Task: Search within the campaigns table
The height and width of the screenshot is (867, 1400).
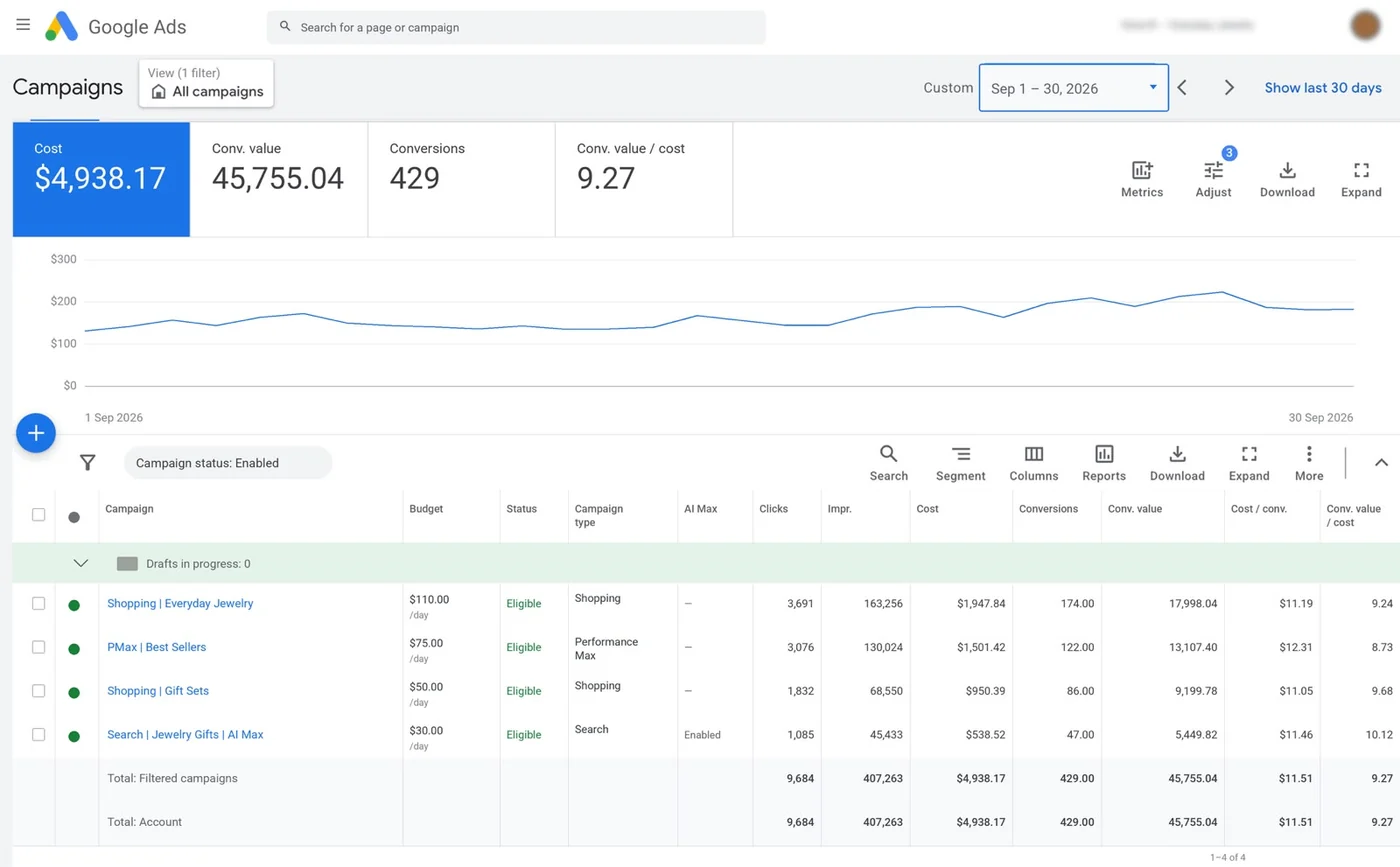Action: [888, 463]
